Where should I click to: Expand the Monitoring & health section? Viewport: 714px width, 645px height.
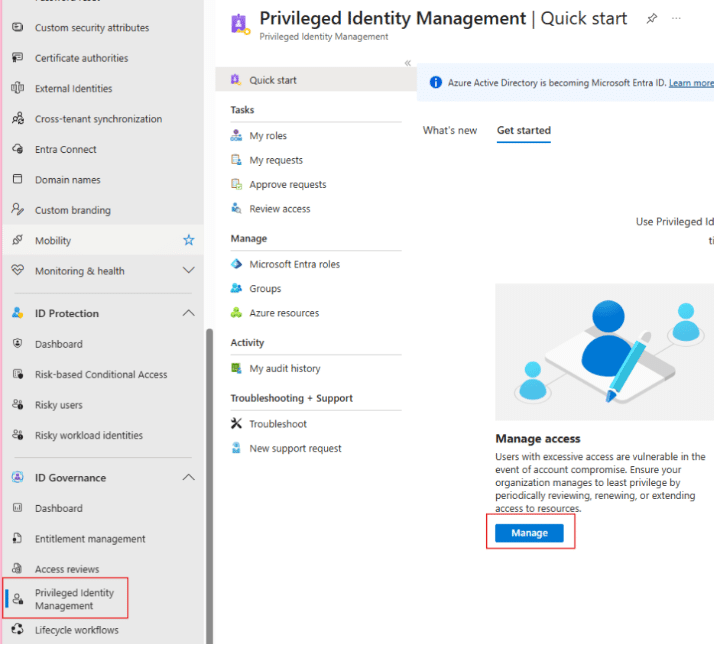(188, 271)
